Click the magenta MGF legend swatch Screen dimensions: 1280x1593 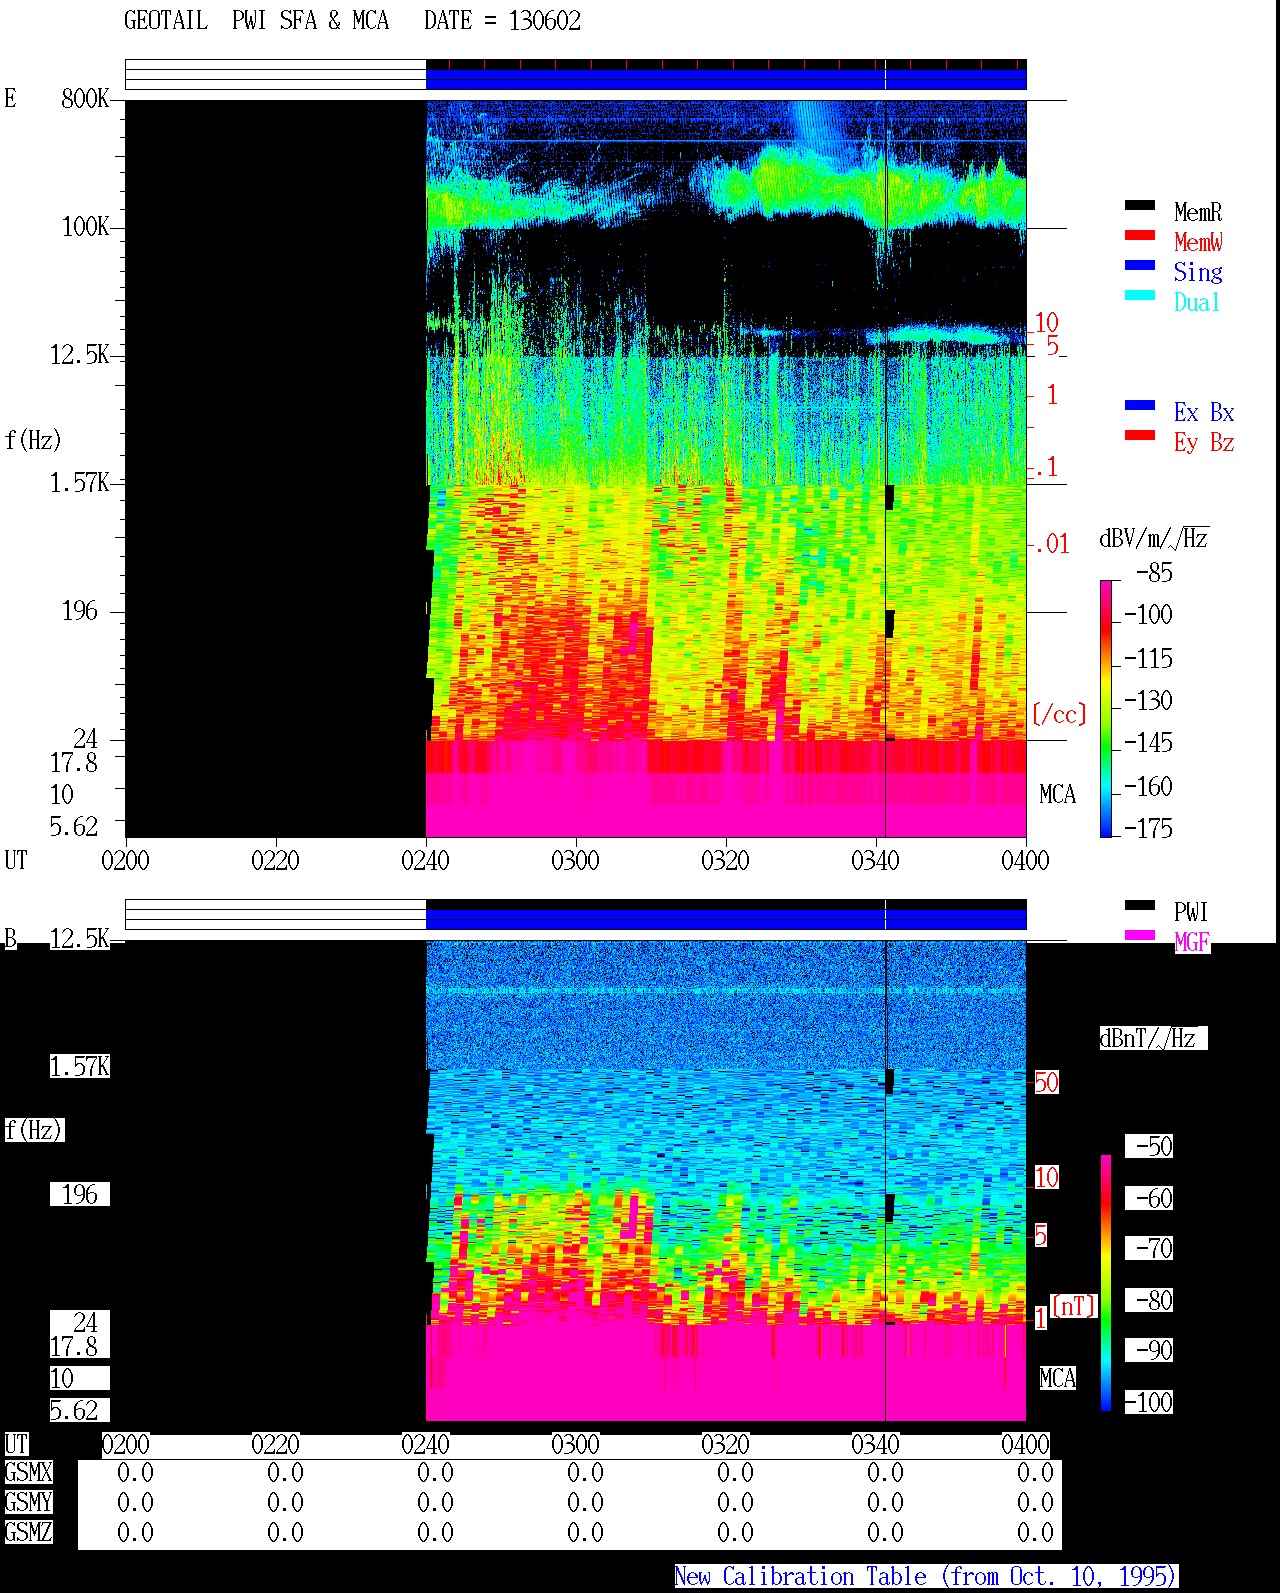pos(1140,935)
